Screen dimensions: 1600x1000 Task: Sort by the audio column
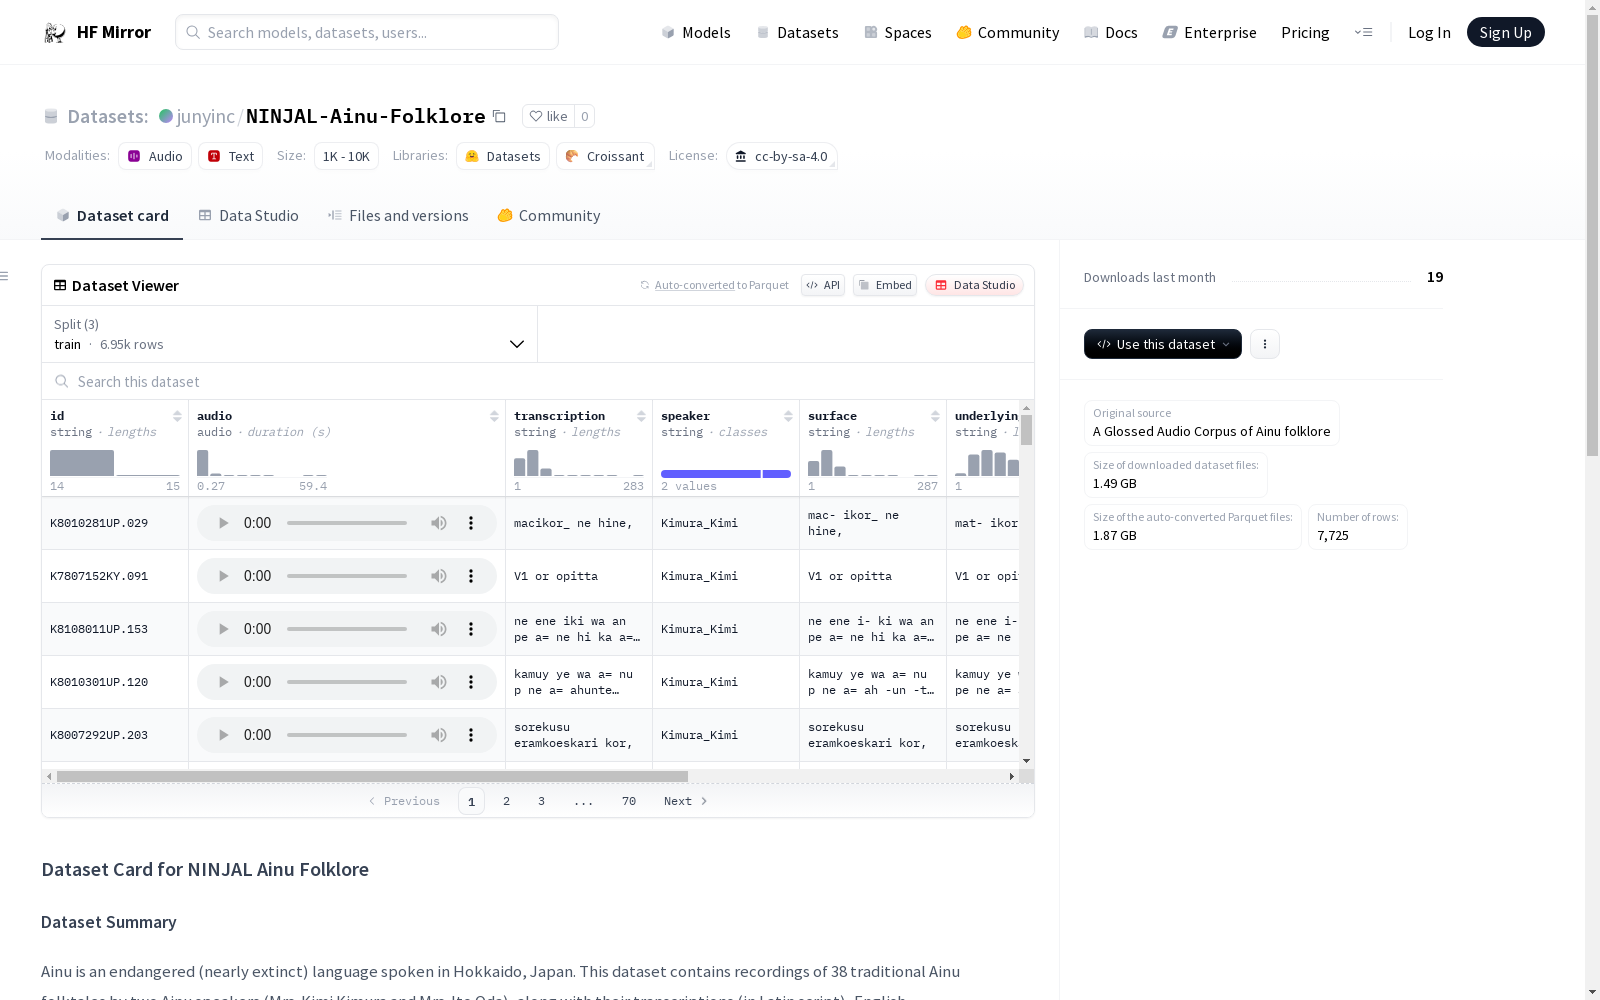(494, 416)
